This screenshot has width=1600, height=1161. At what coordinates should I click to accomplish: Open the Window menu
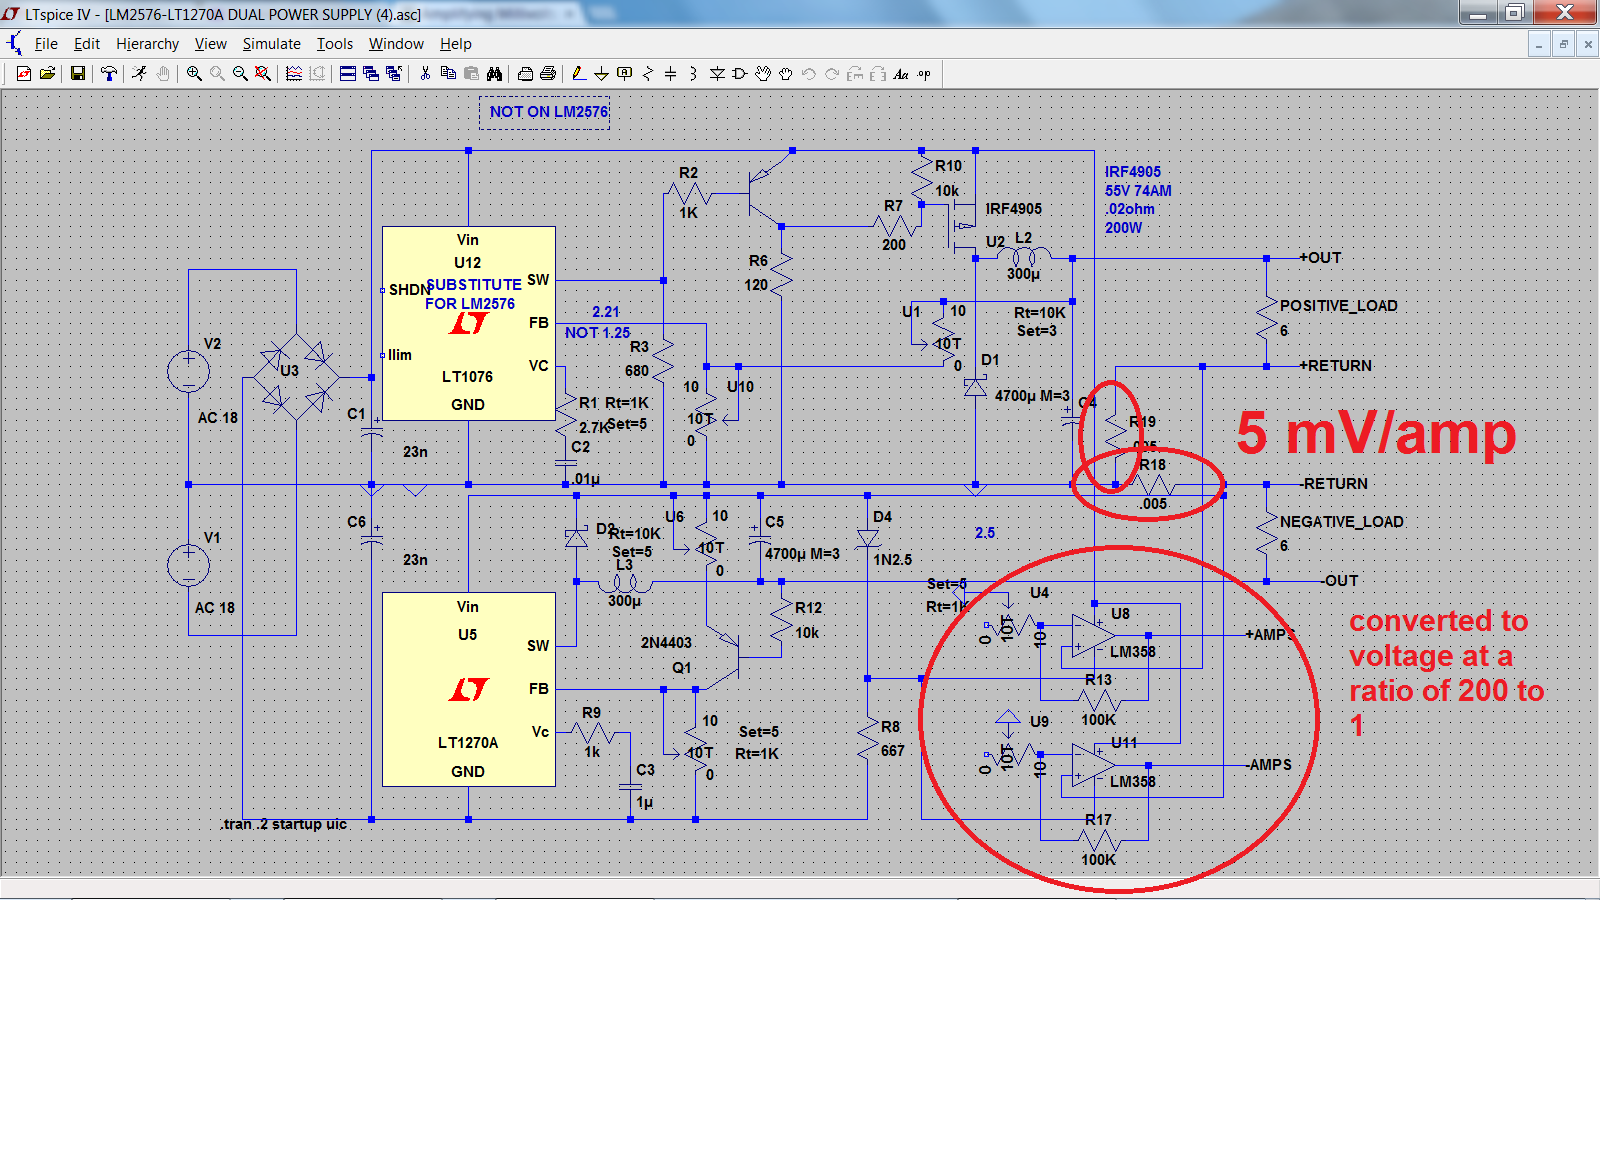point(396,44)
